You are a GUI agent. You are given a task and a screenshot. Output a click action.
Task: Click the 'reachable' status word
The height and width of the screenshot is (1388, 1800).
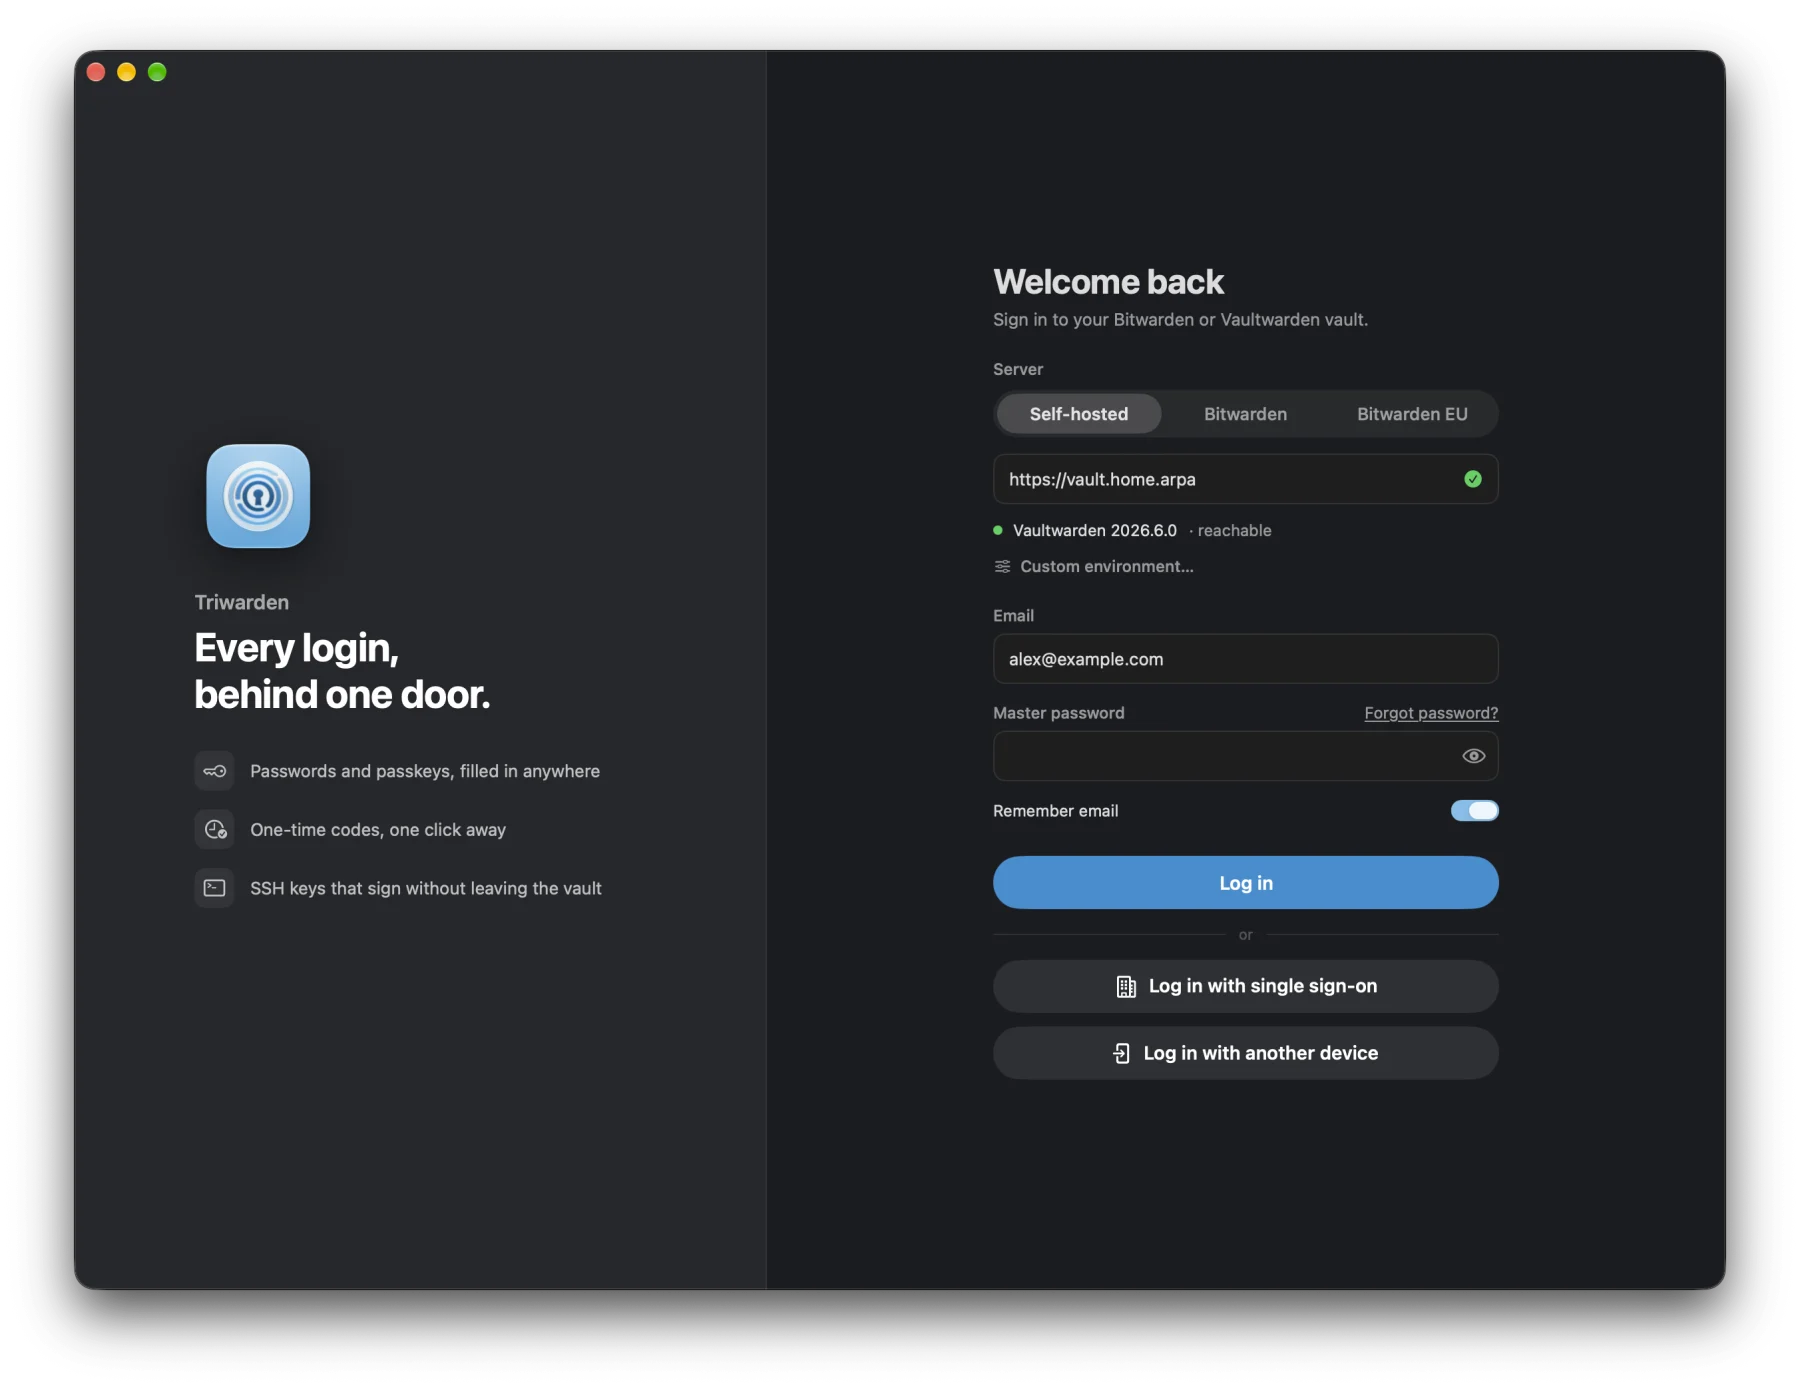(x=1234, y=530)
